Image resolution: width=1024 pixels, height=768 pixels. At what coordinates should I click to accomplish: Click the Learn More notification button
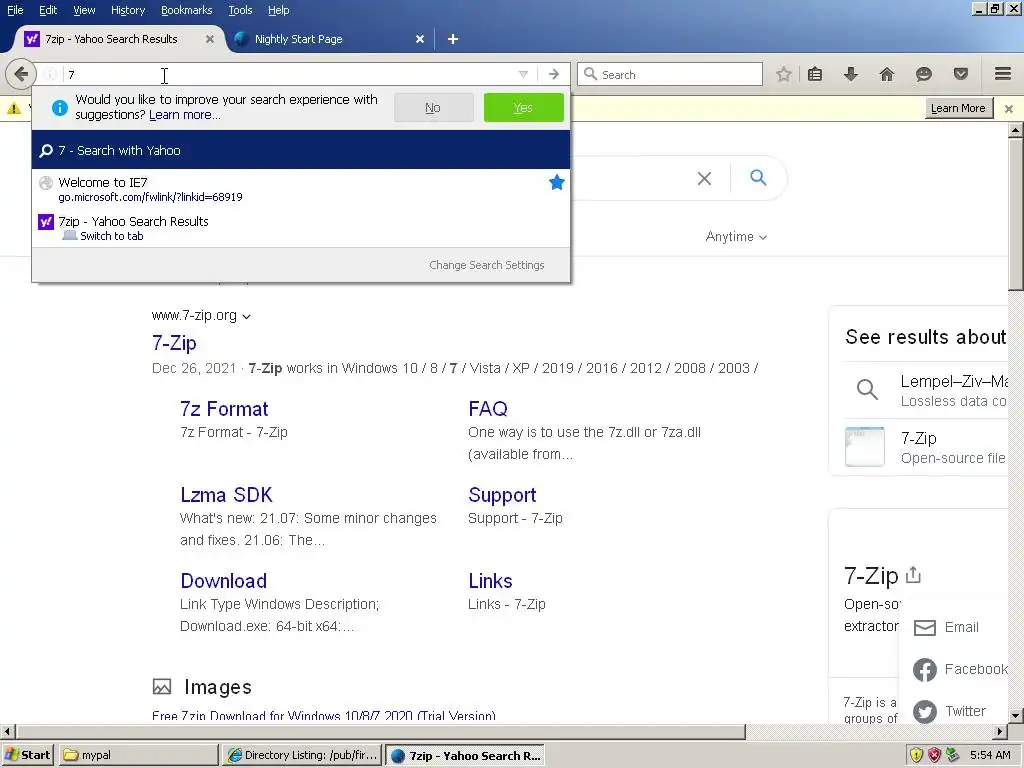tap(958, 108)
